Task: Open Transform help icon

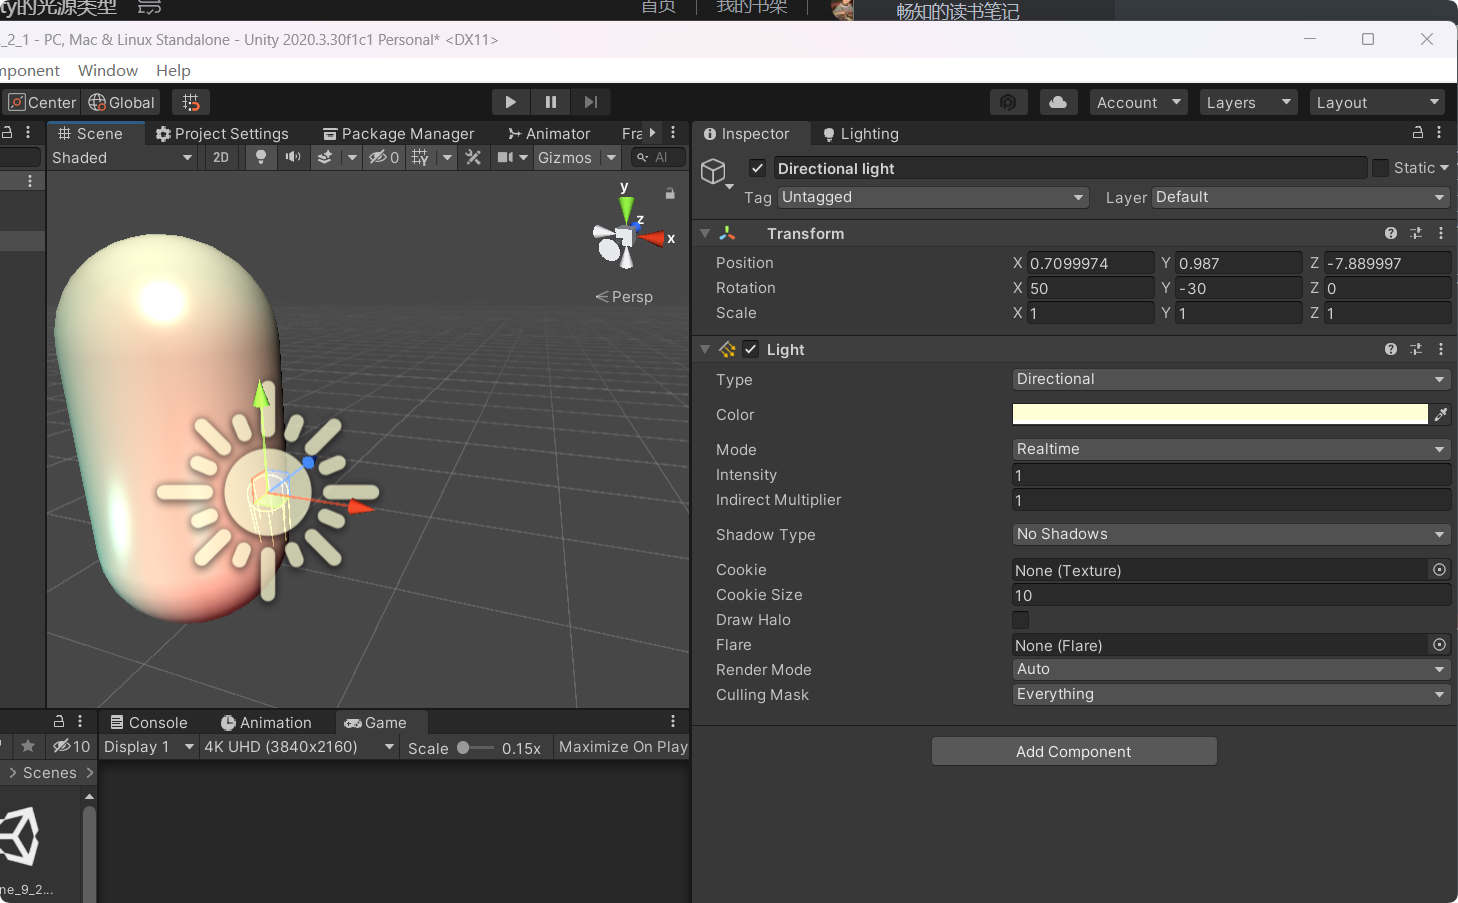Action: [1391, 233]
